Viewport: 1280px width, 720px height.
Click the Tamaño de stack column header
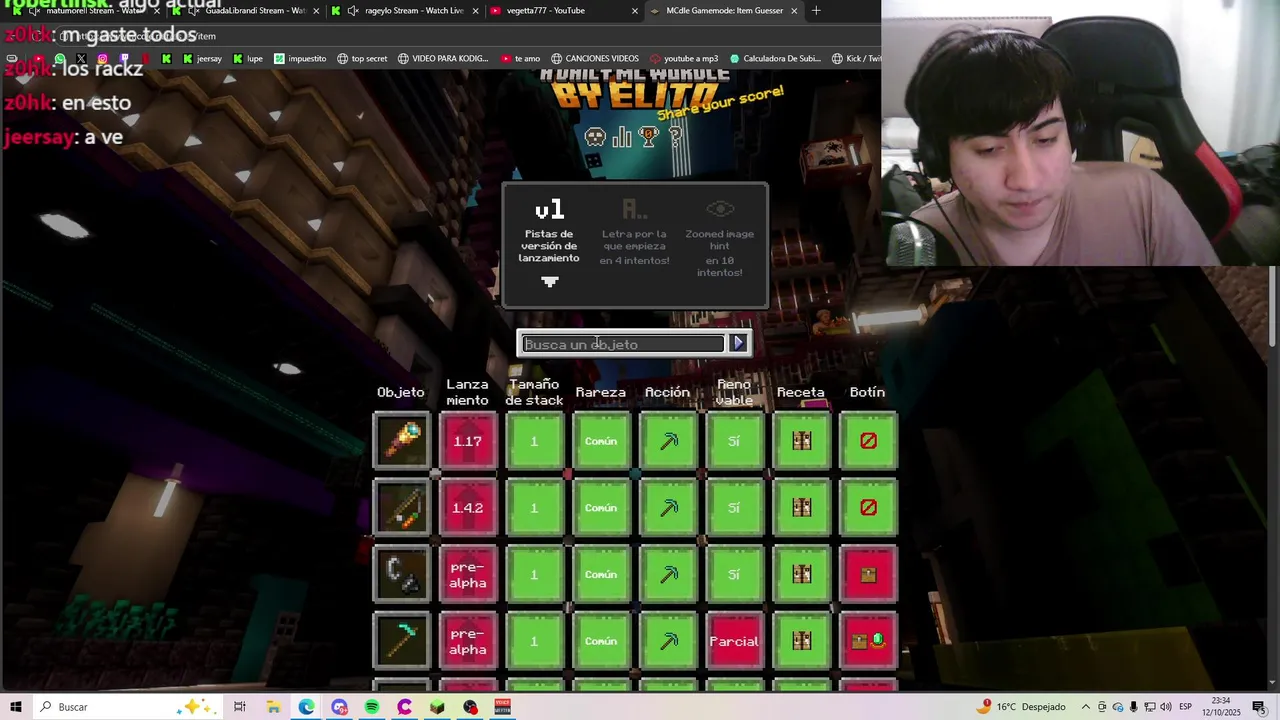pos(534,392)
